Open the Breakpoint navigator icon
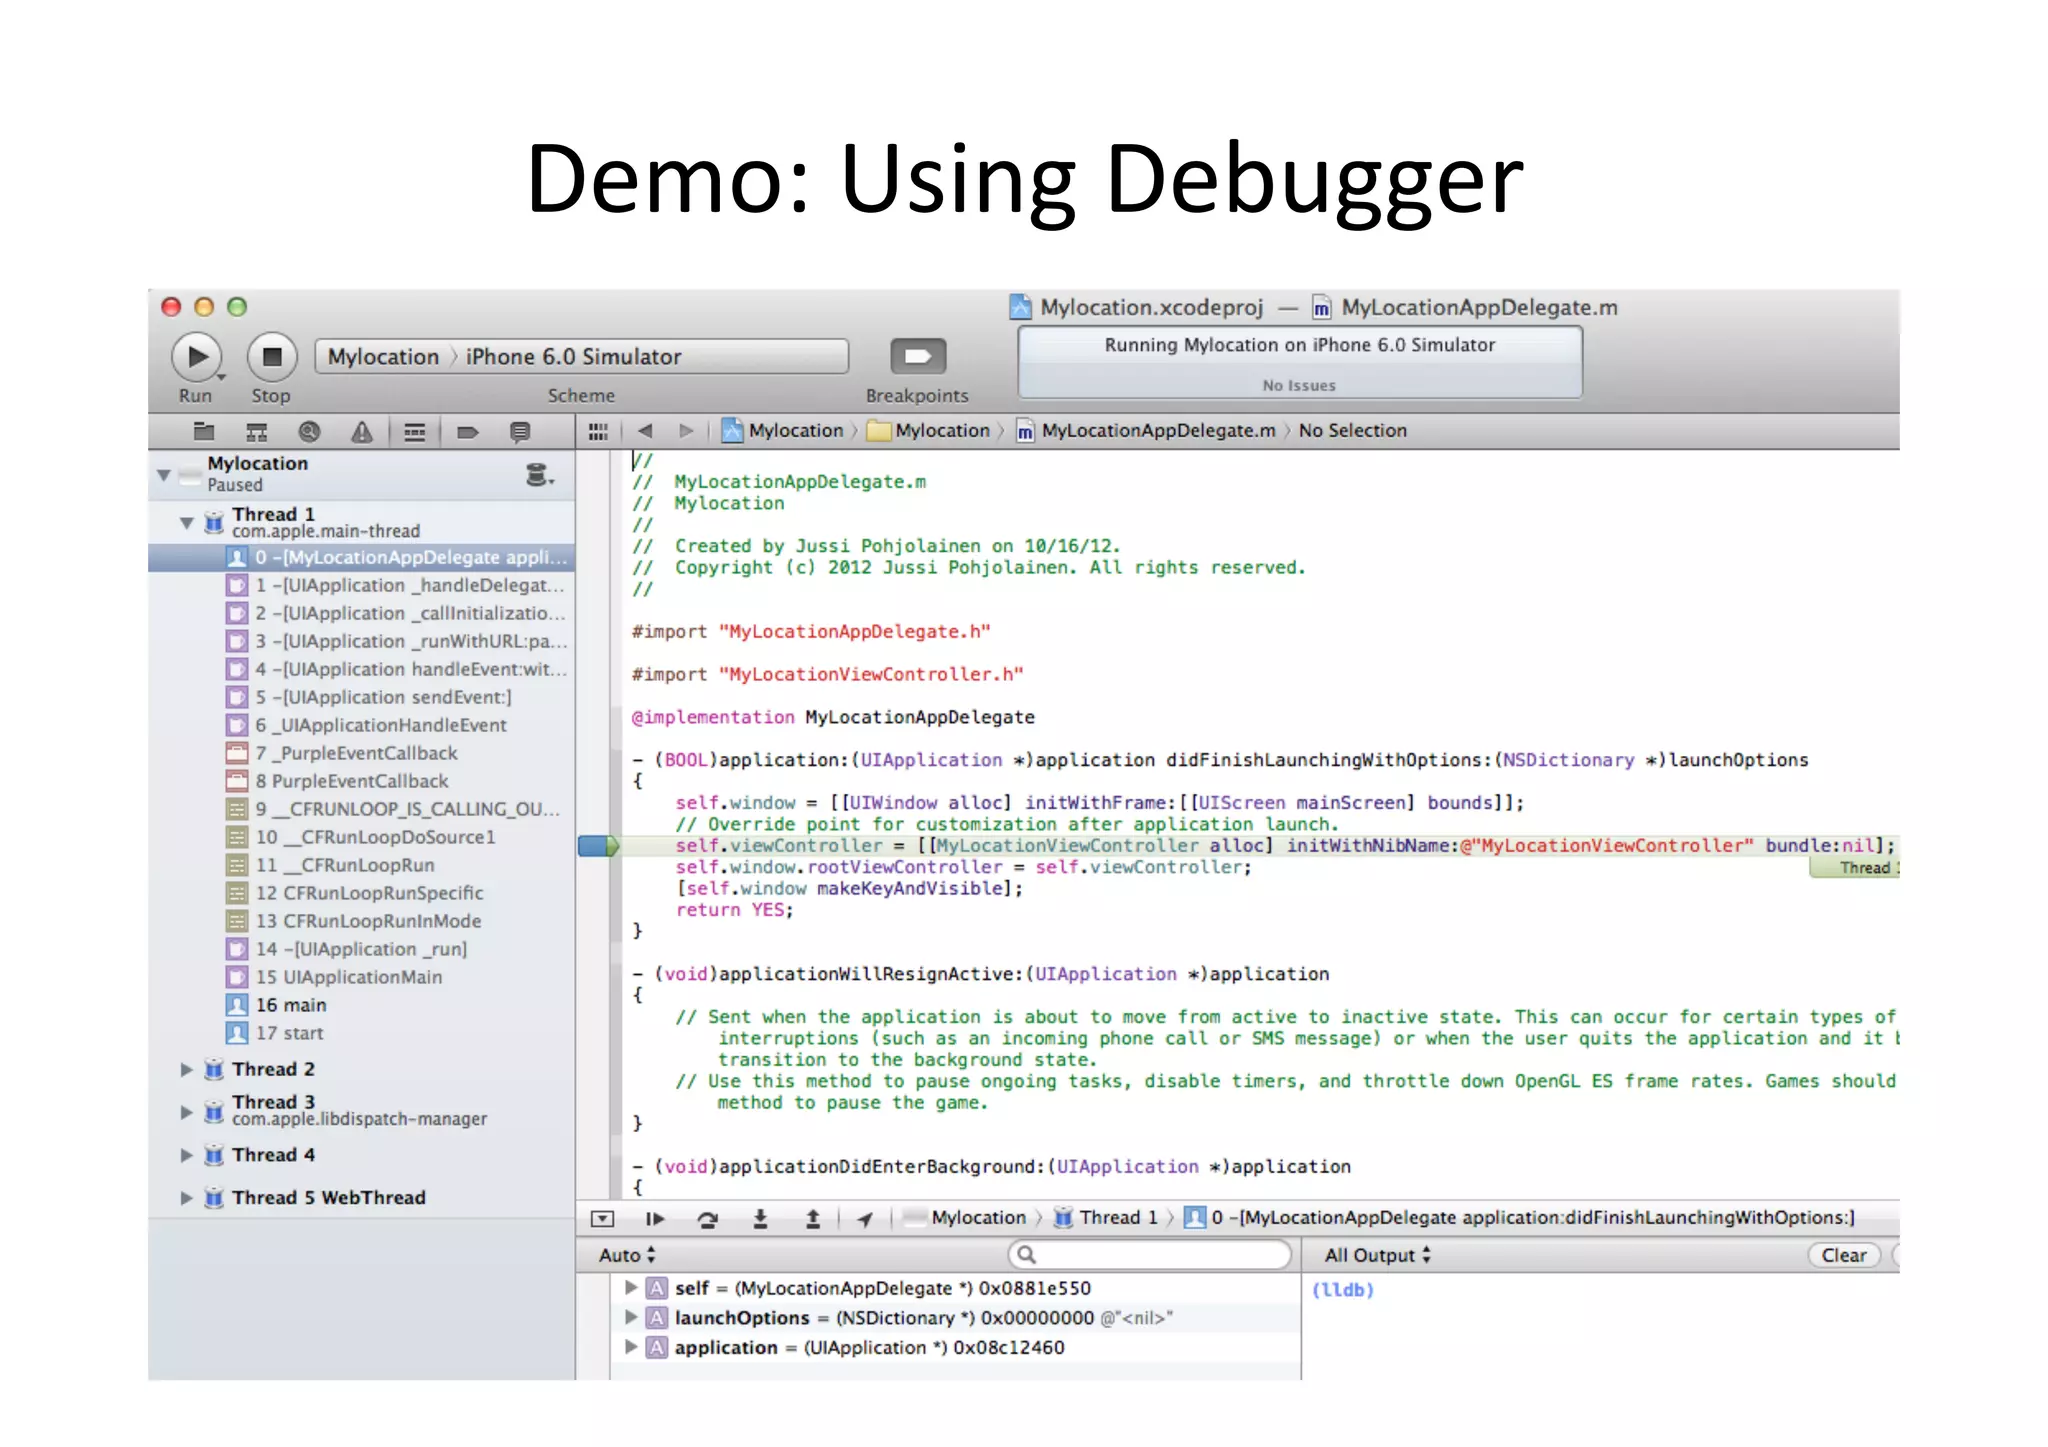Image resolution: width=2048 pixels, height=1447 pixels. (x=468, y=432)
